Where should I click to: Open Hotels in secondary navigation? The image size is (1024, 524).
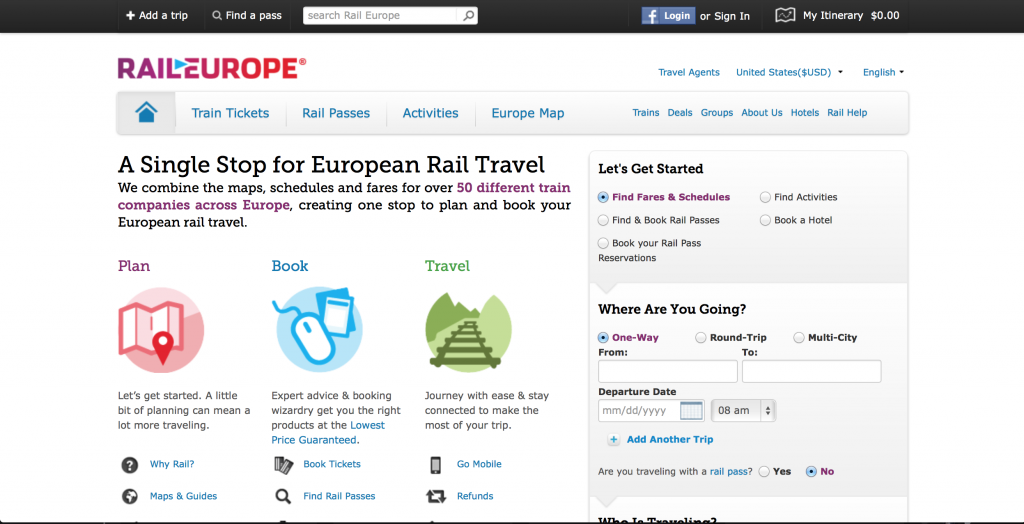coord(805,112)
